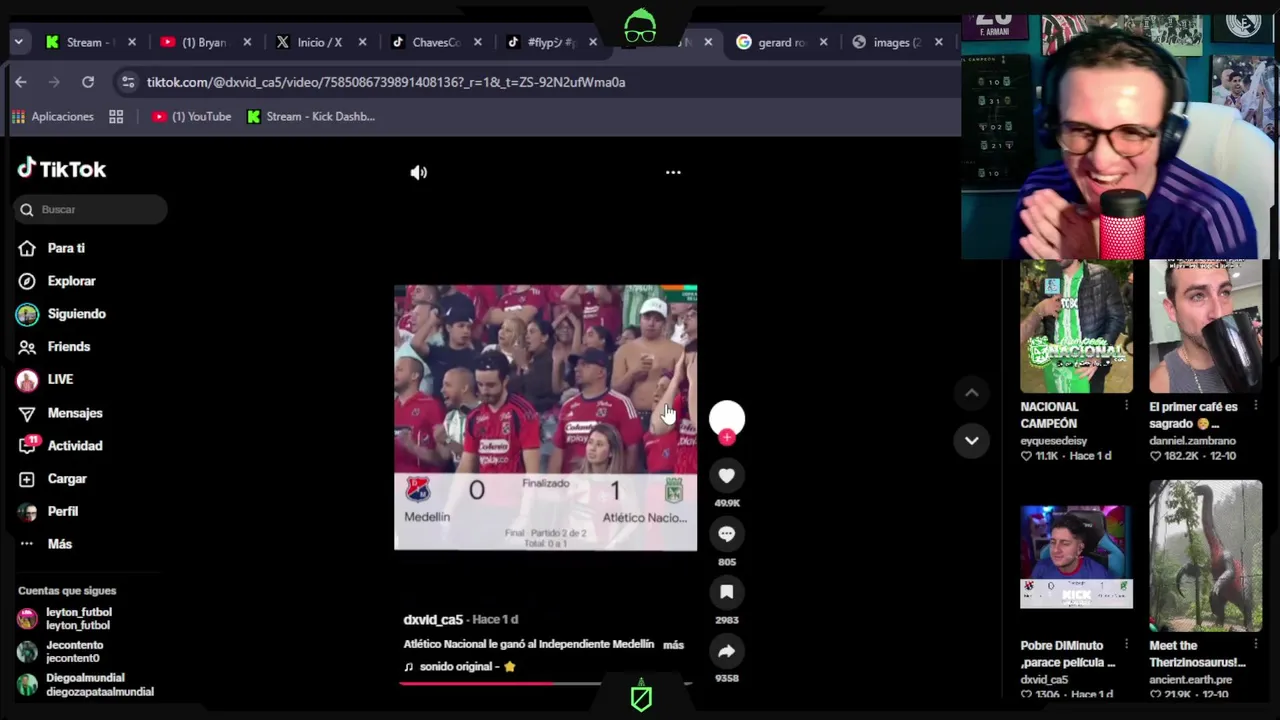Open the comments bubble with 805

tap(727, 534)
